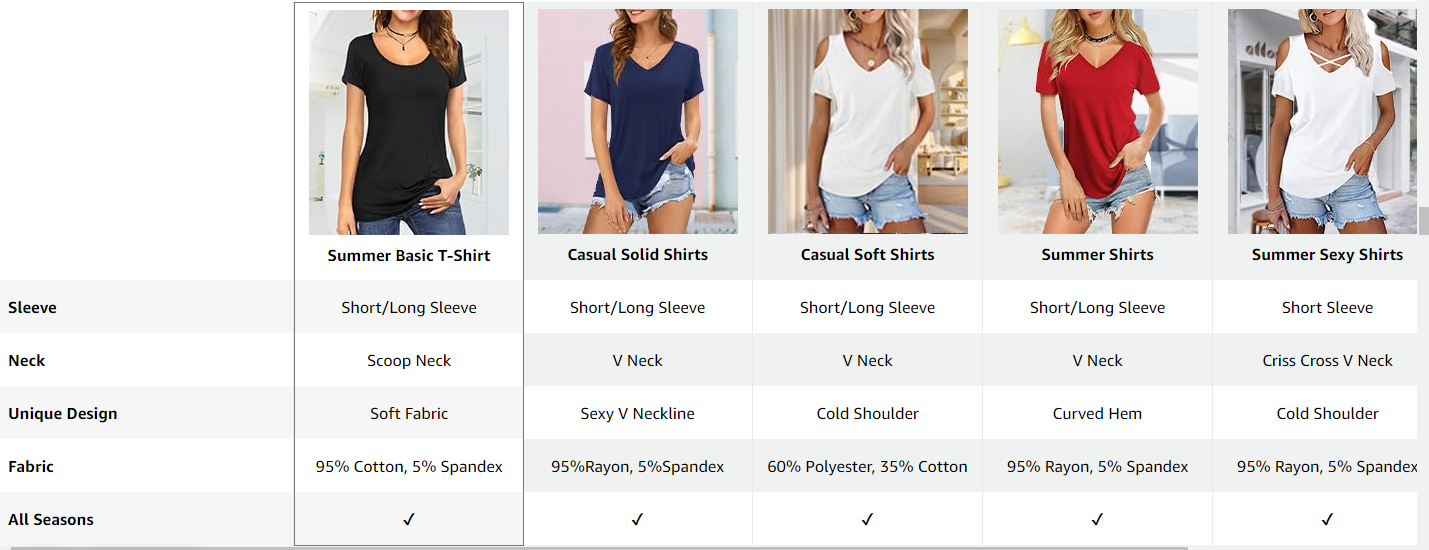
Task: Open the Casual Soft Shirts title link
Action: click(x=868, y=255)
